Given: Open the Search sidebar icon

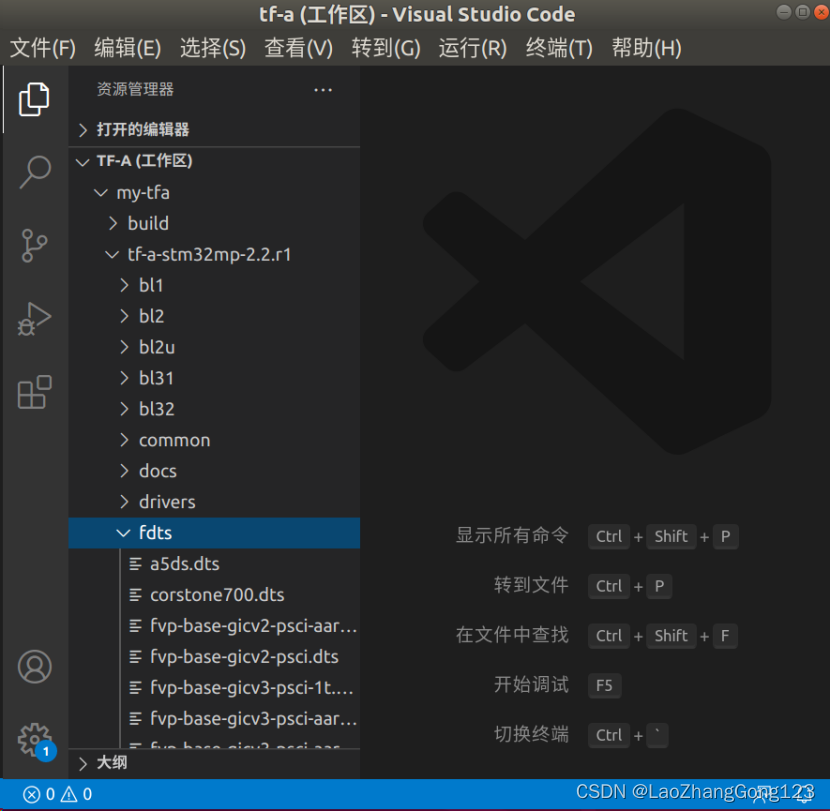Looking at the screenshot, I should click(34, 172).
